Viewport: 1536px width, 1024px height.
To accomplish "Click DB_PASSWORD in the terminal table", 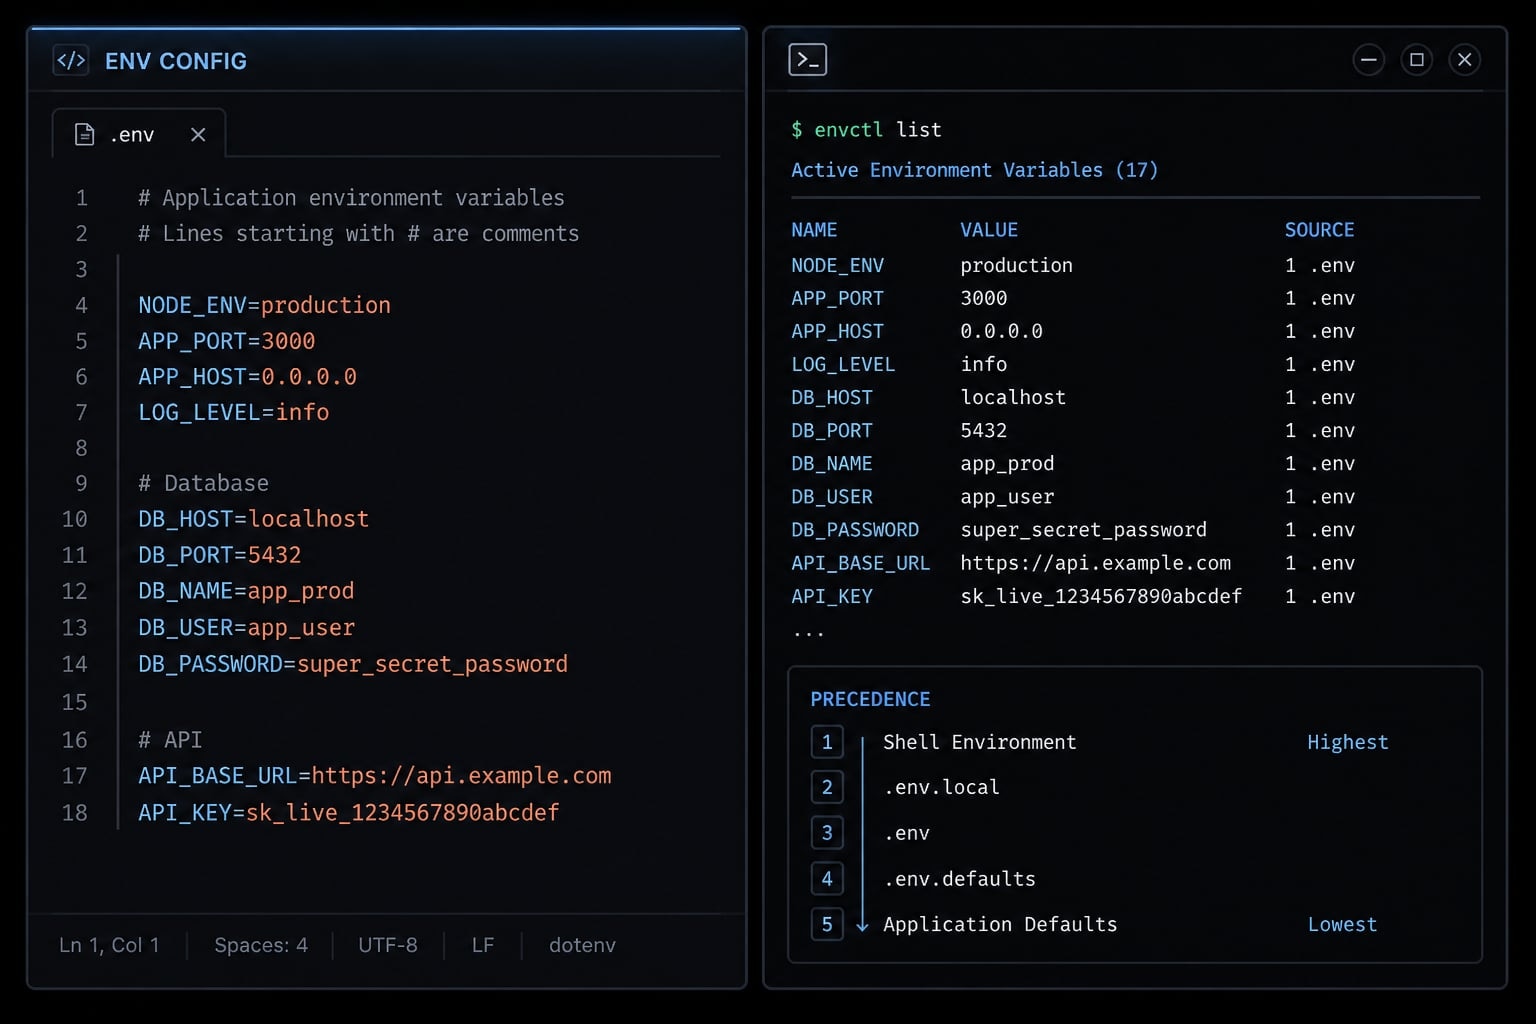I will [855, 530].
